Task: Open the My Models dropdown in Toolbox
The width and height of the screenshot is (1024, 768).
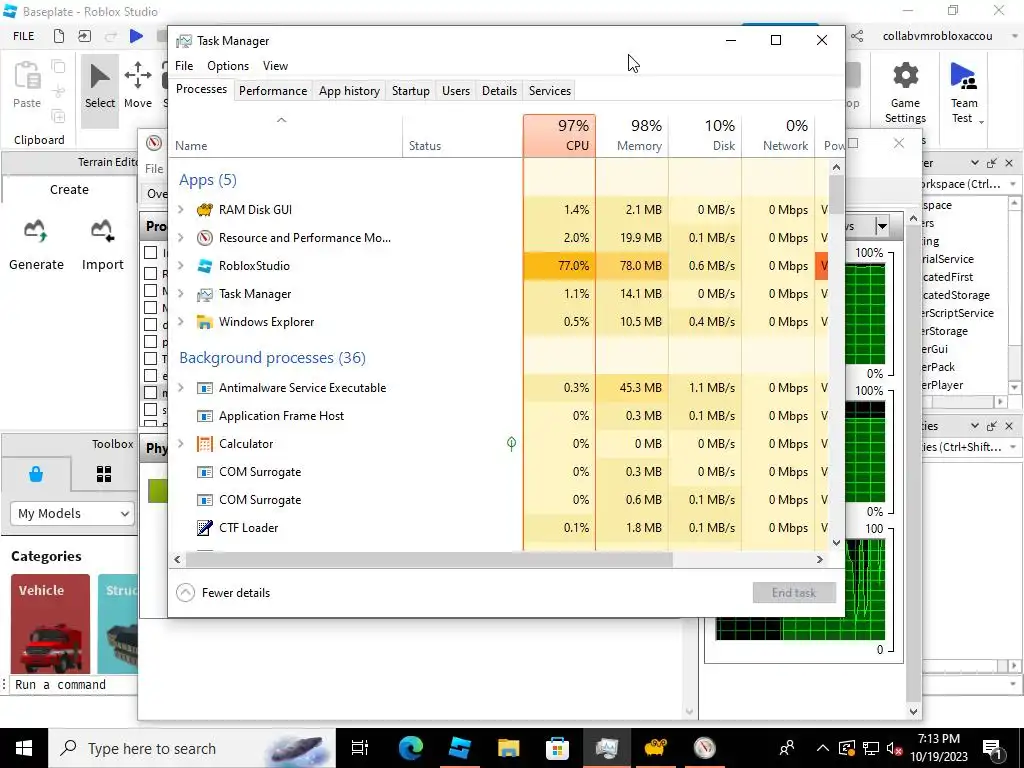Action: tap(72, 513)
